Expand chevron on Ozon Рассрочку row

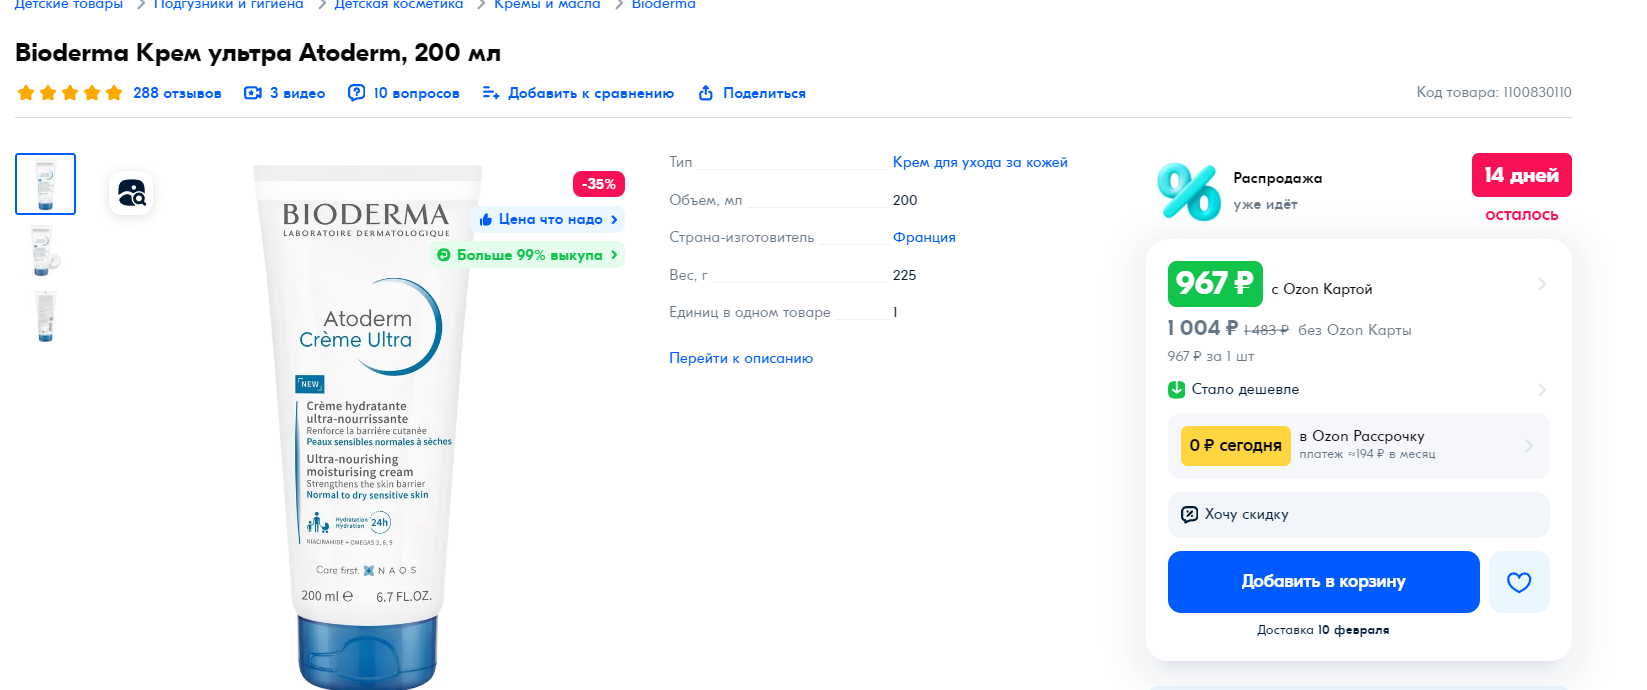point(1528,445)
